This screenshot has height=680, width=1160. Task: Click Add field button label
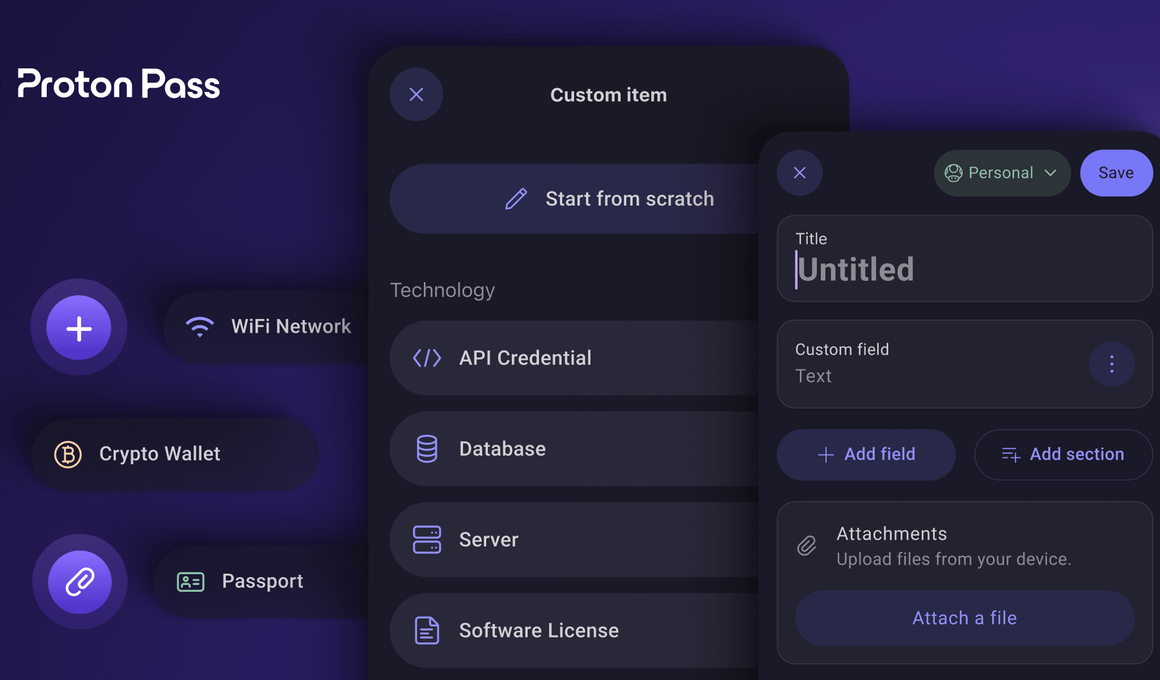point(880,454)
